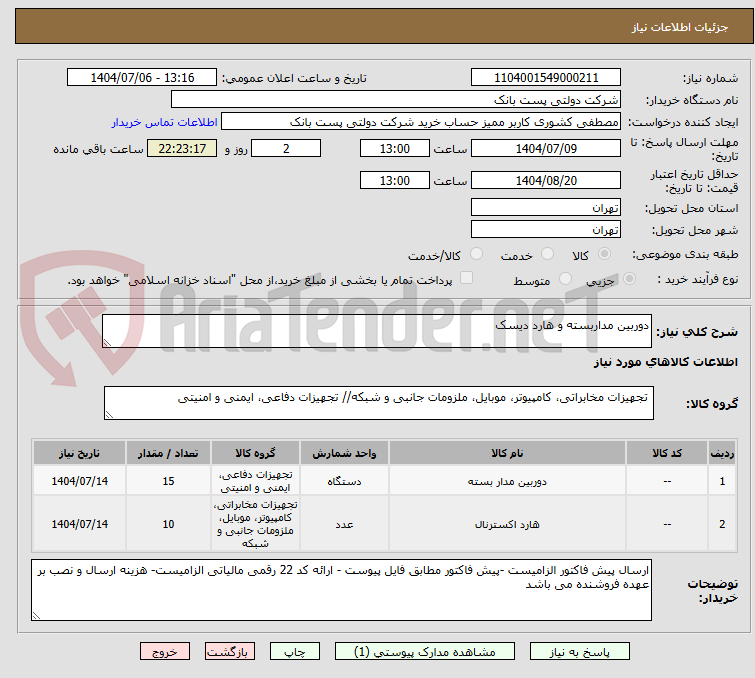Click date 1404/07/14 in row 1
The height and width of the screenshot is (678, 755).
[79, 481]
